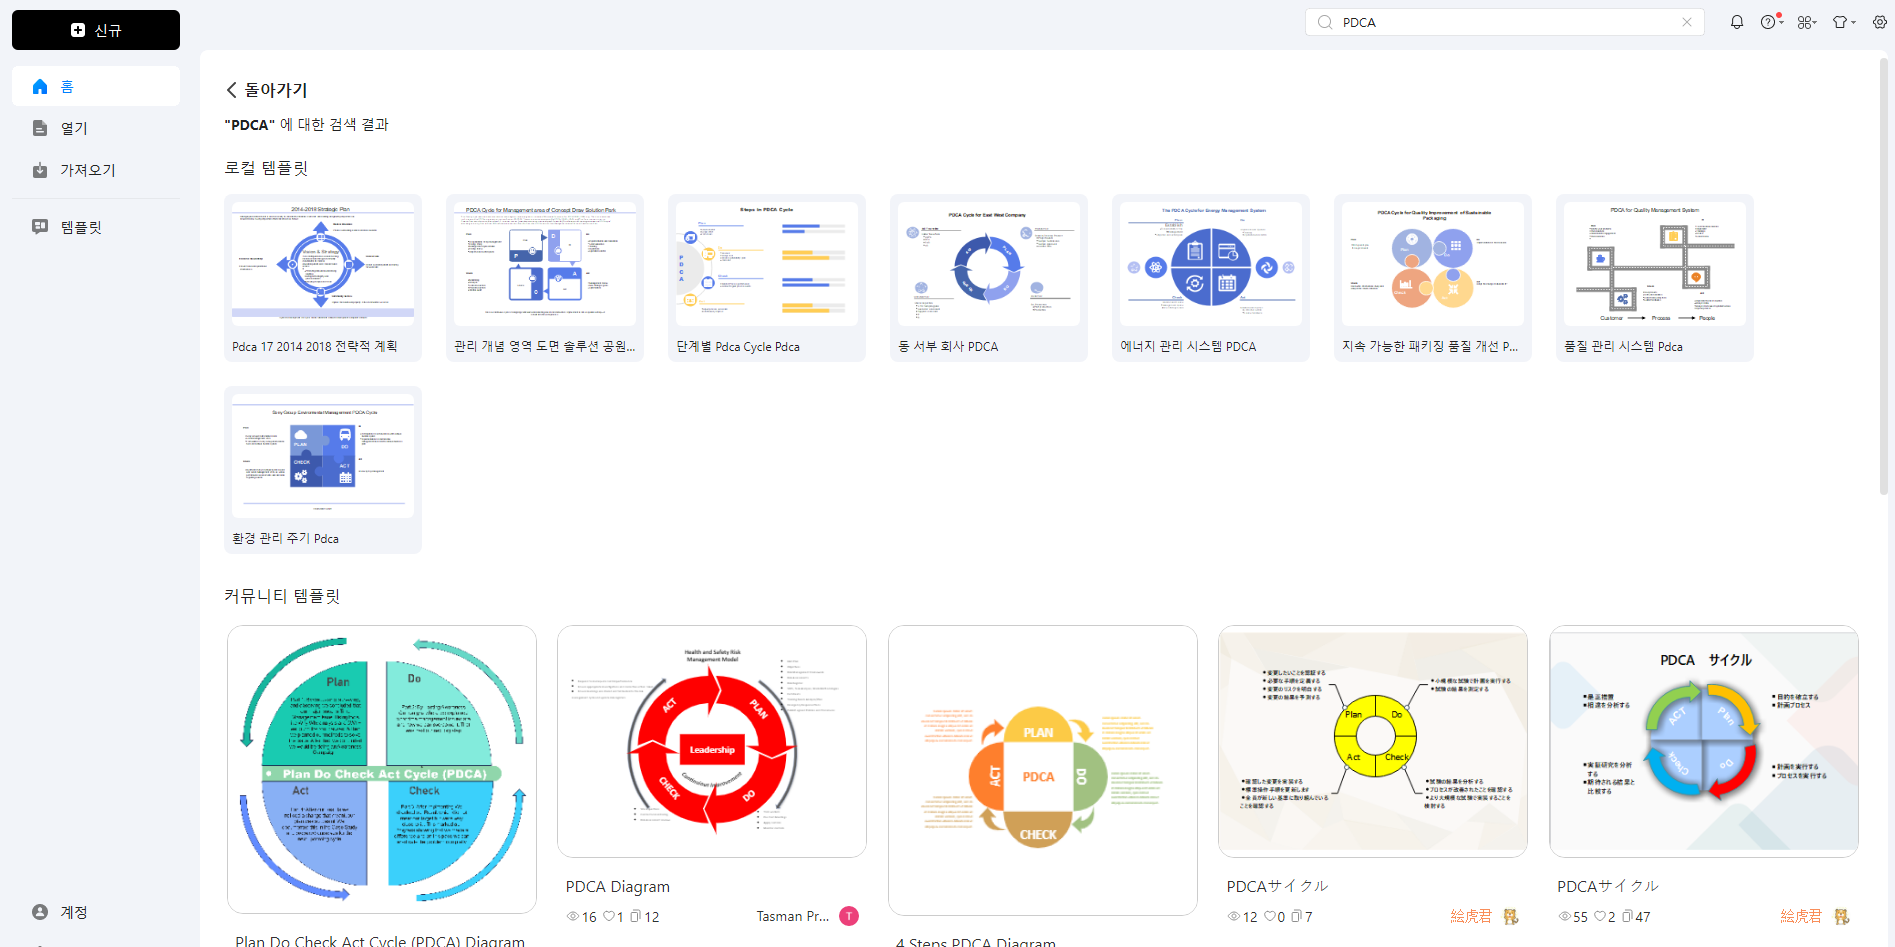1895x947 pixels.
Task: Open 絵虎君 on the 55-views card
Action: [x=1801, y=916]
